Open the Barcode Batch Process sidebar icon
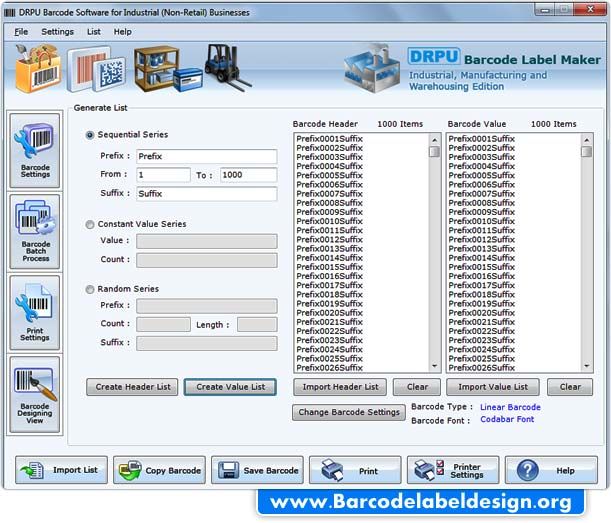Image resolution: width=611 pixels, height=523 pixels. click(35, 231)
